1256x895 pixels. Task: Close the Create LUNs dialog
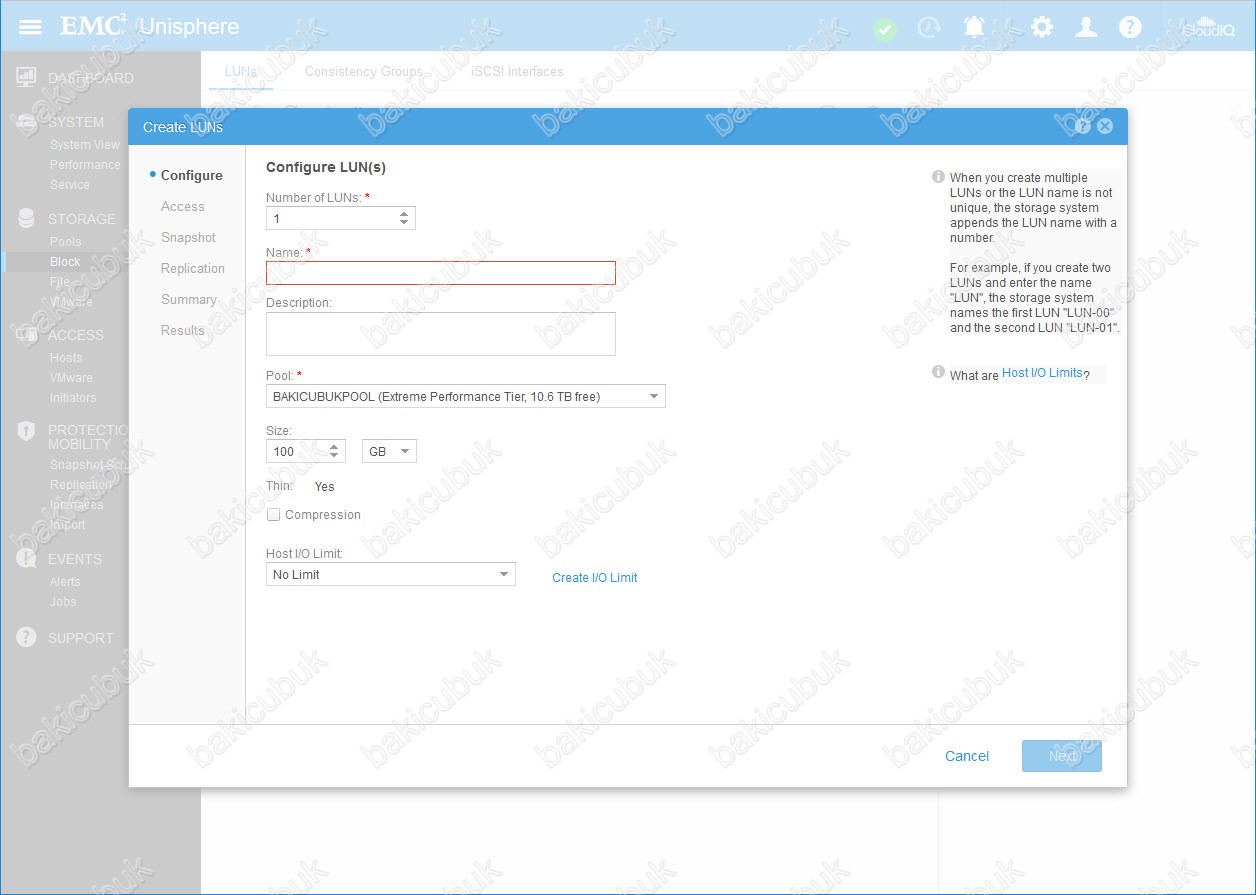pos(1105,126)
